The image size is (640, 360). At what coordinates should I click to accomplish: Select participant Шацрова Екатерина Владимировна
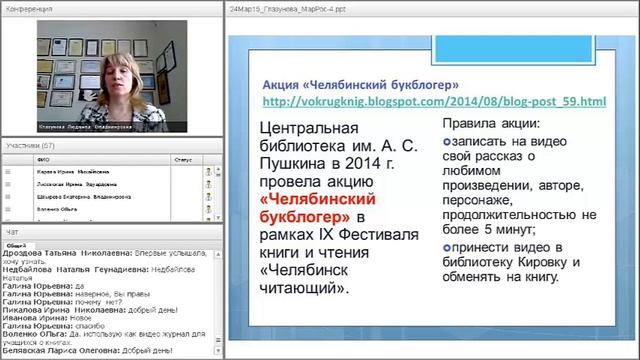point(84,197)
